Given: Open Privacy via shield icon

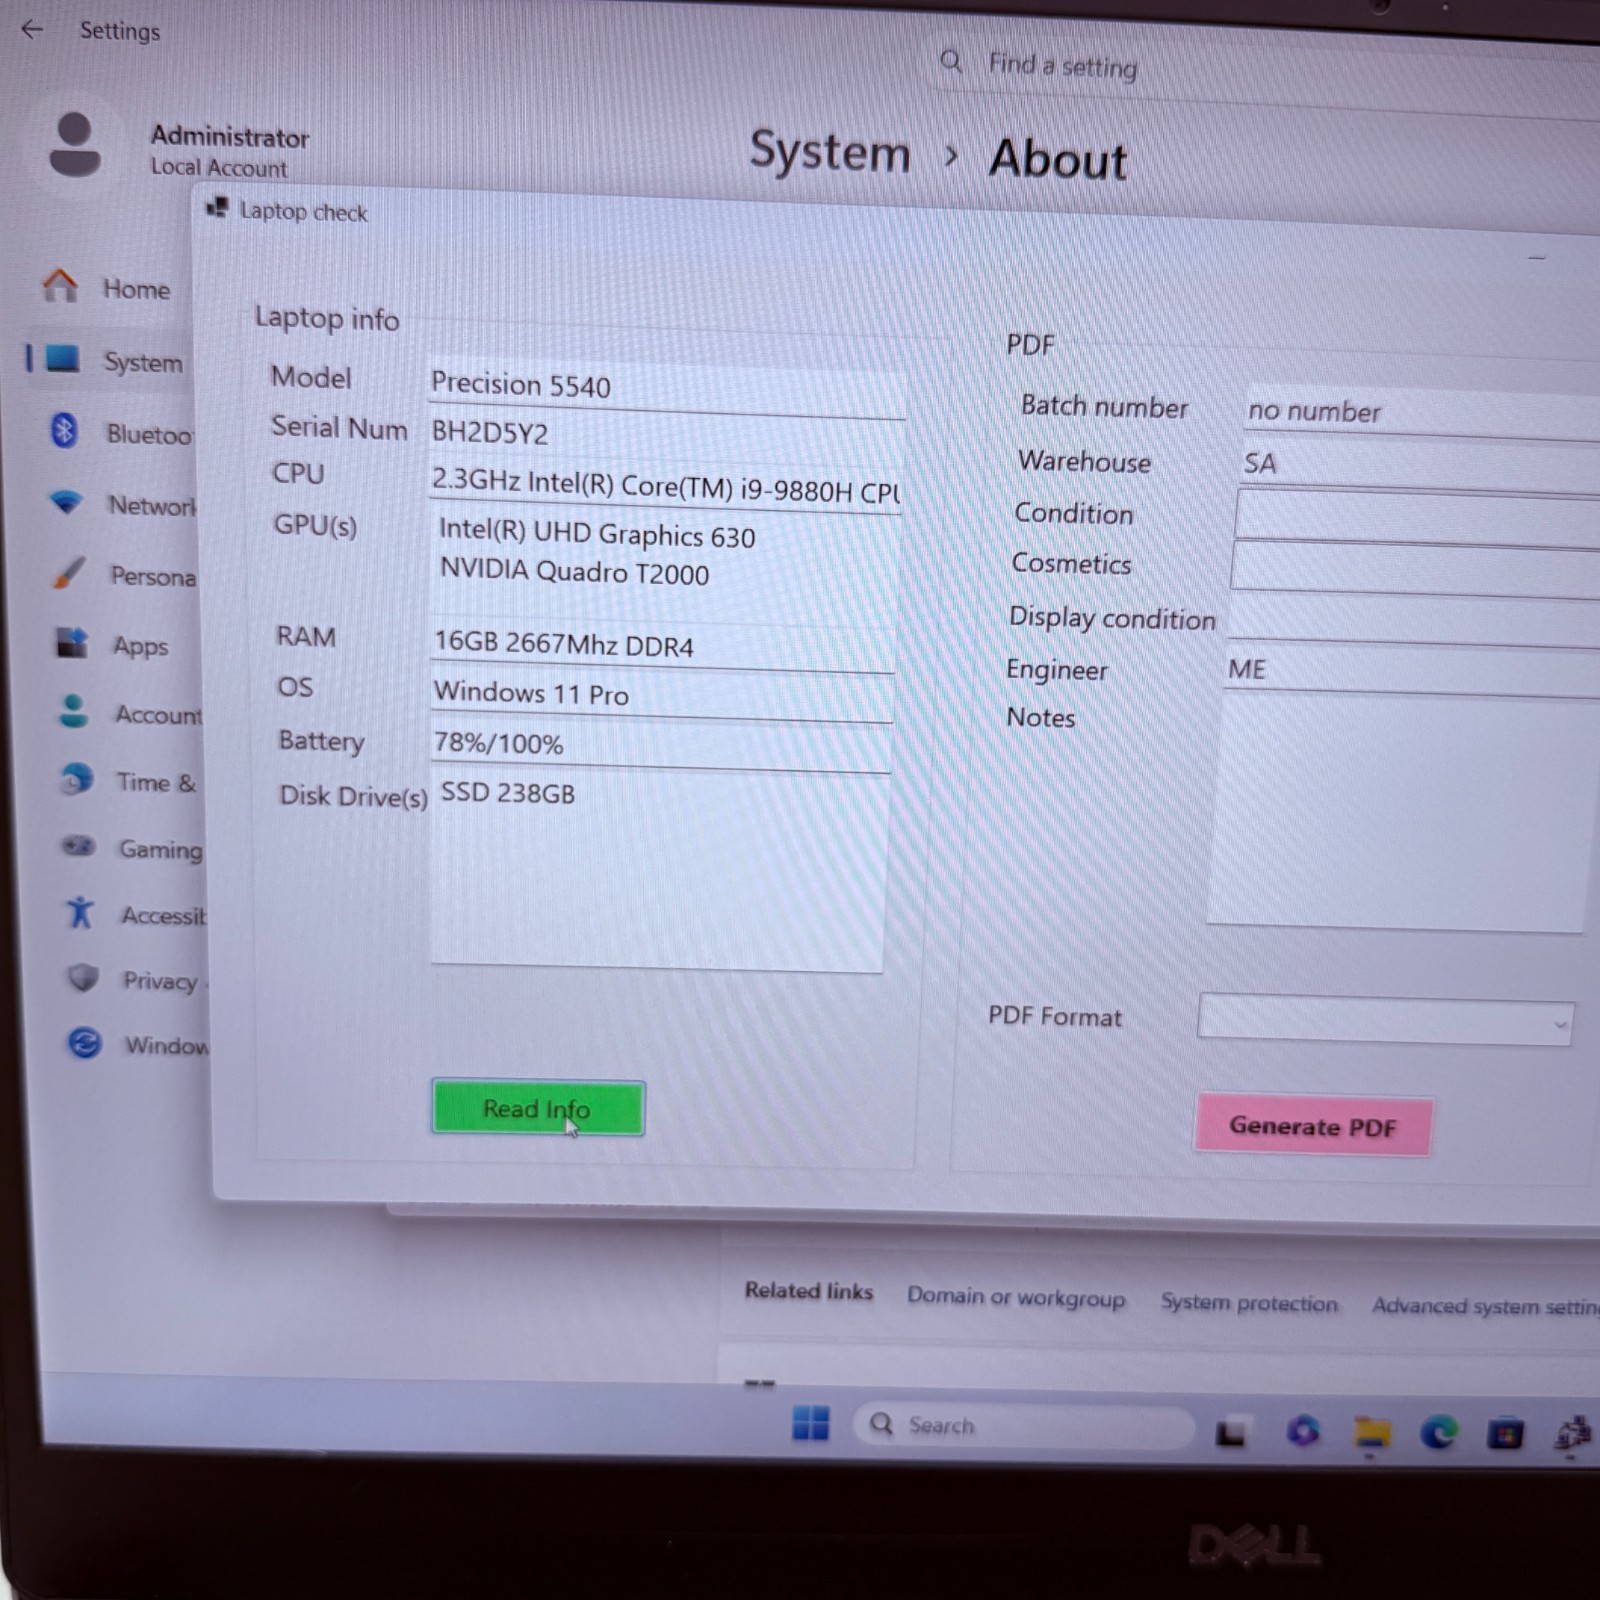Looking at the screenshot, I should point(83,977).
